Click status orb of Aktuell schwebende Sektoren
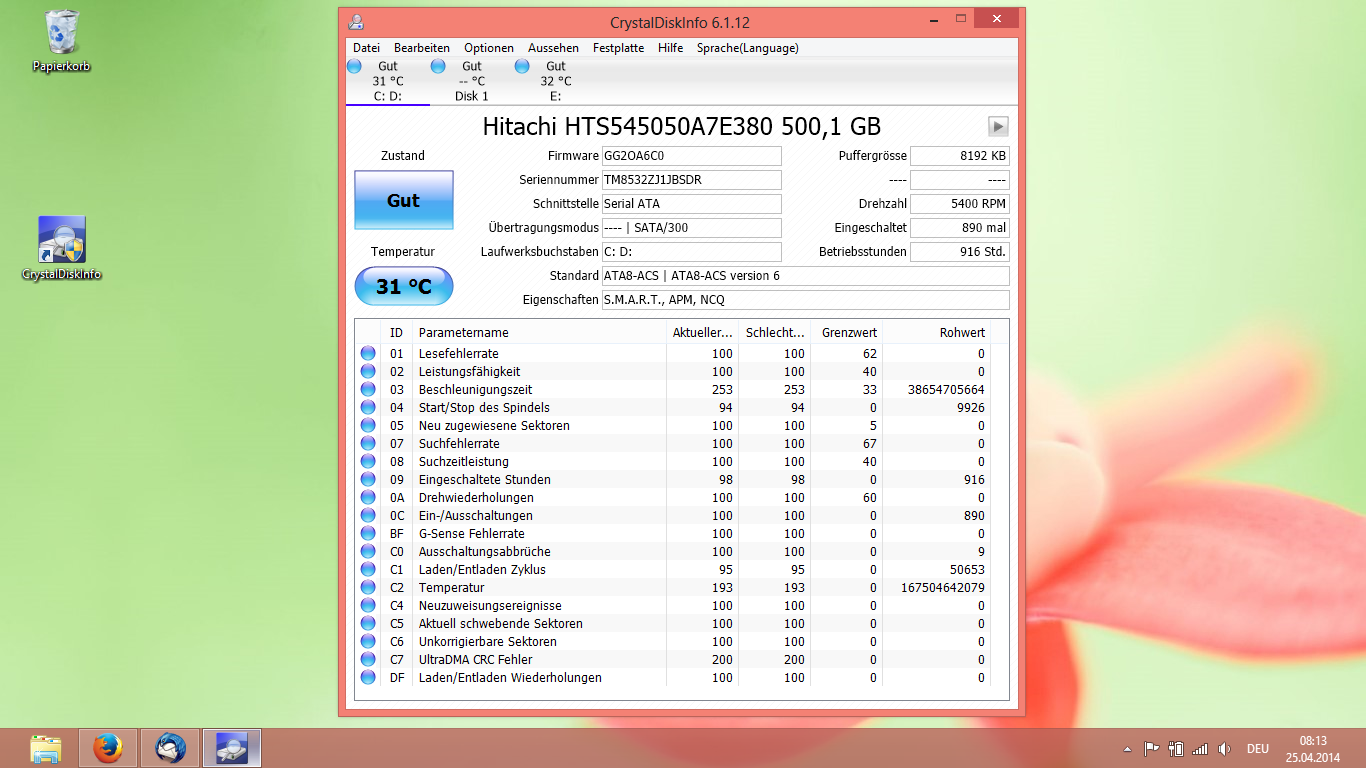 pos(368,623)
